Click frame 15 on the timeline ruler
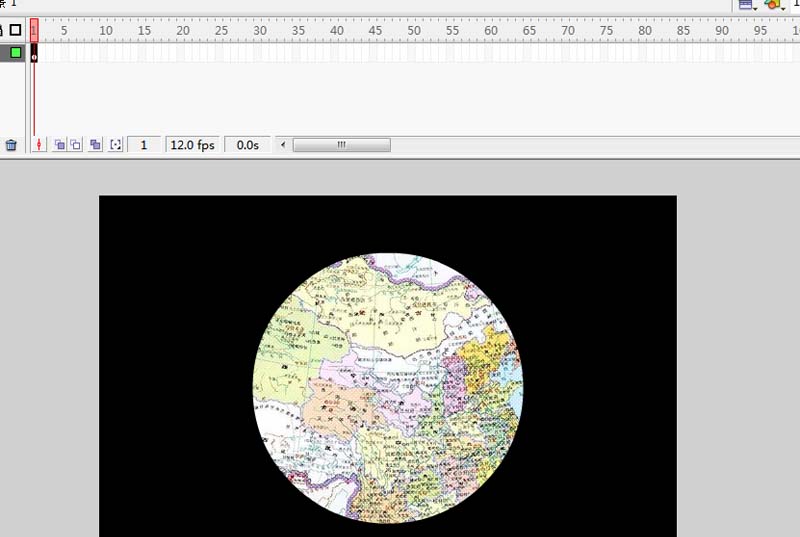 coord(144,31)
